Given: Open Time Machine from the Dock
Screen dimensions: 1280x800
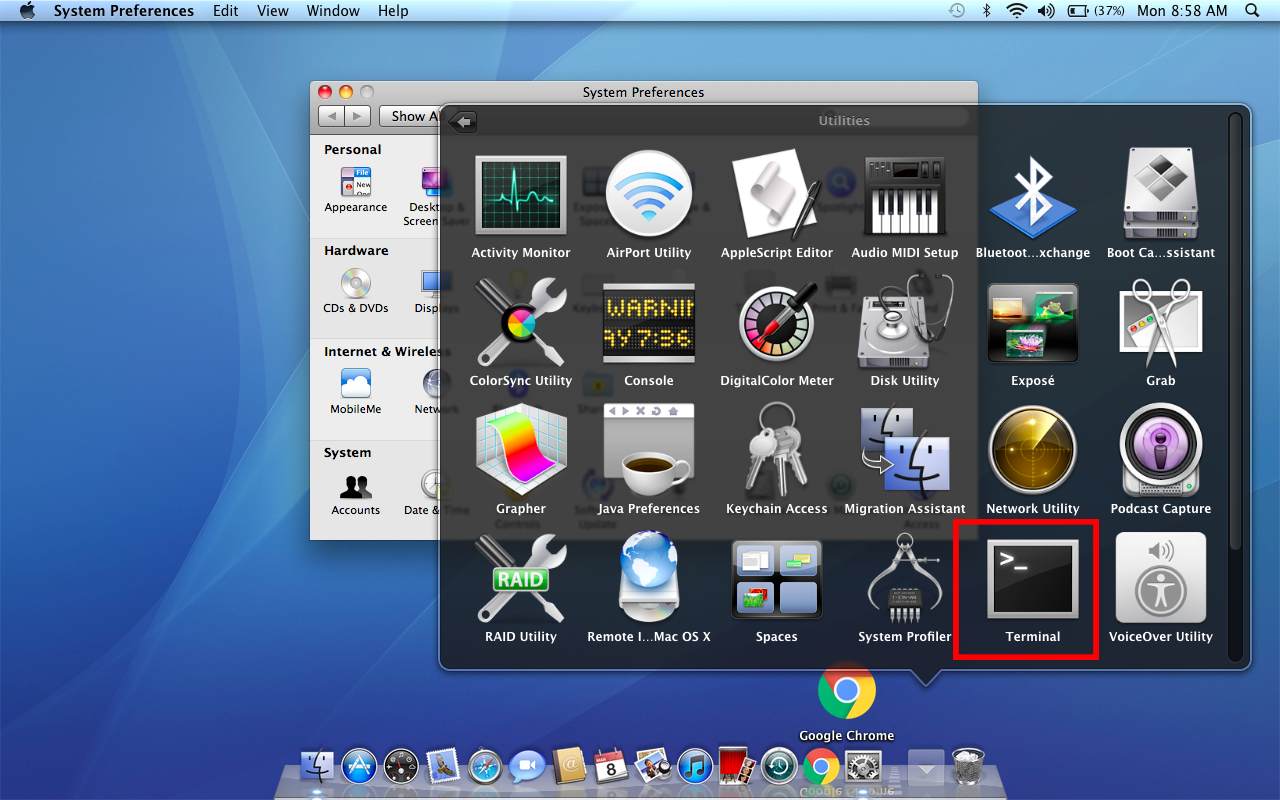Looking at the screenshot, I should tap(778, 767).
